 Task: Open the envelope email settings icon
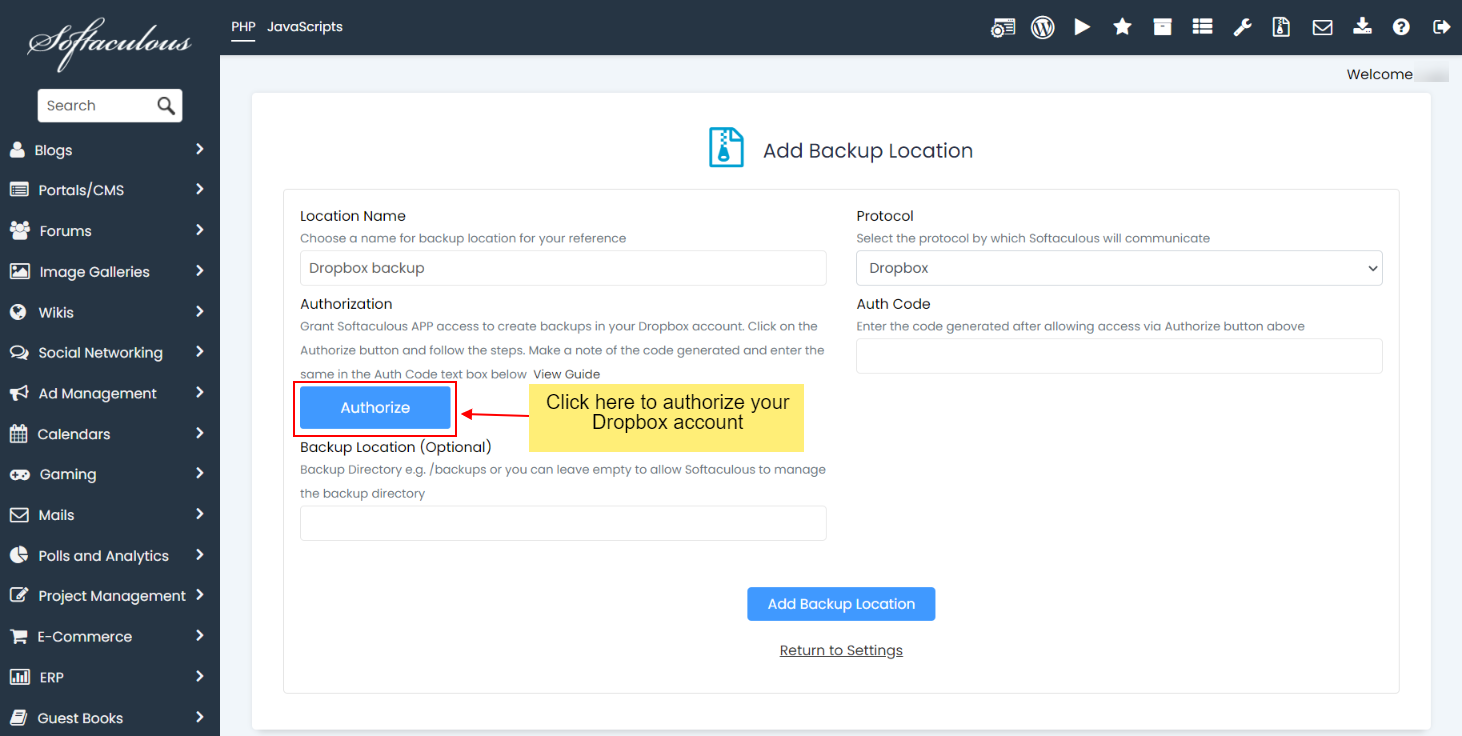point(1322,27)
